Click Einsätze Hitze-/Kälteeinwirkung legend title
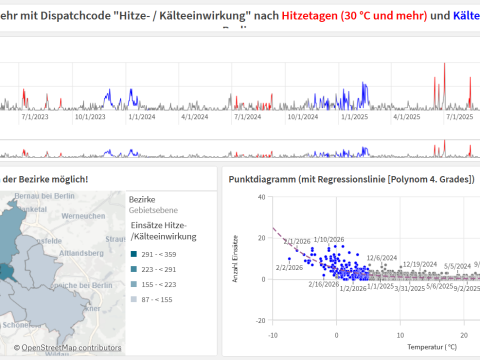Screen dimensions: 480x360 [x=163, y=231]
